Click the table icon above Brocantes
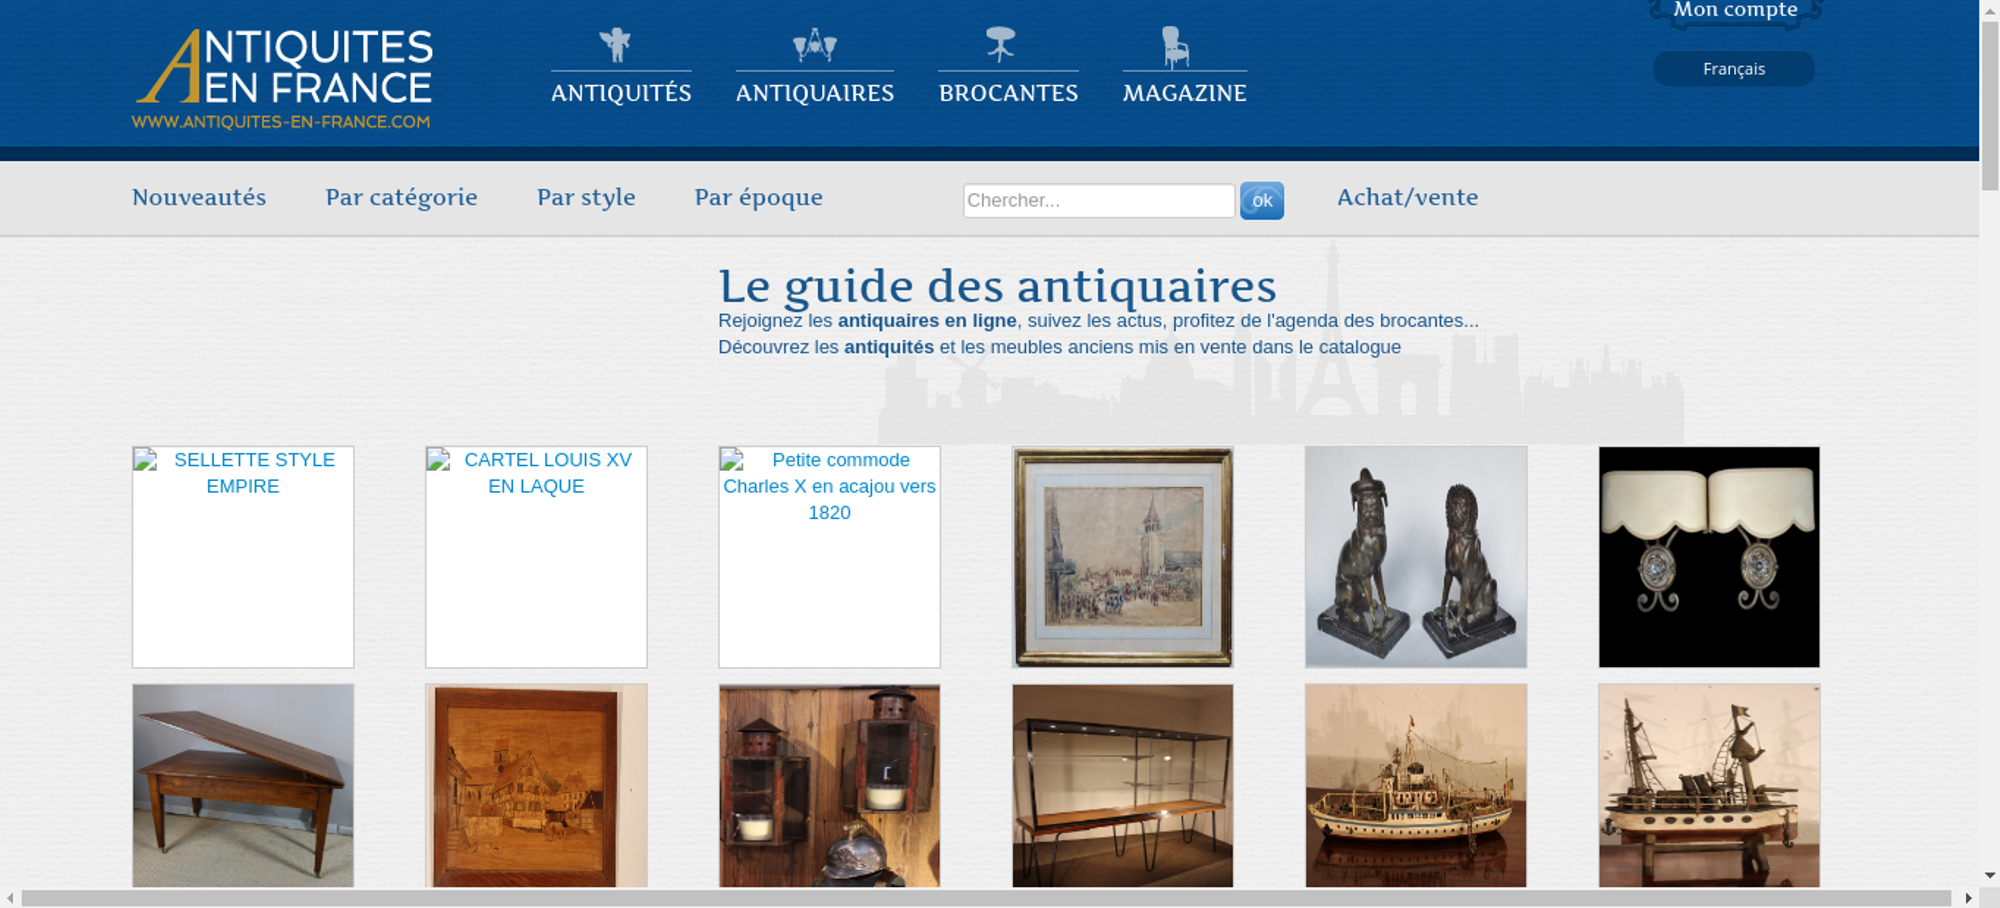Screen dimensions: 2000x908 tap(1000, 45)
